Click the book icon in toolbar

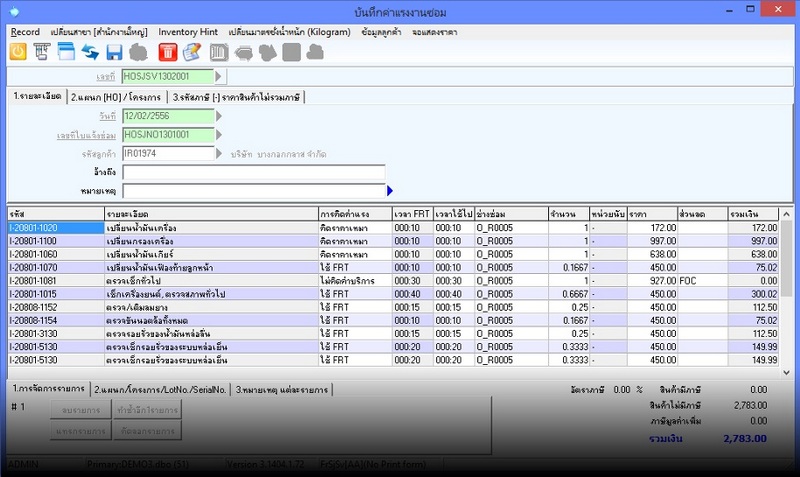pos(220,52)
